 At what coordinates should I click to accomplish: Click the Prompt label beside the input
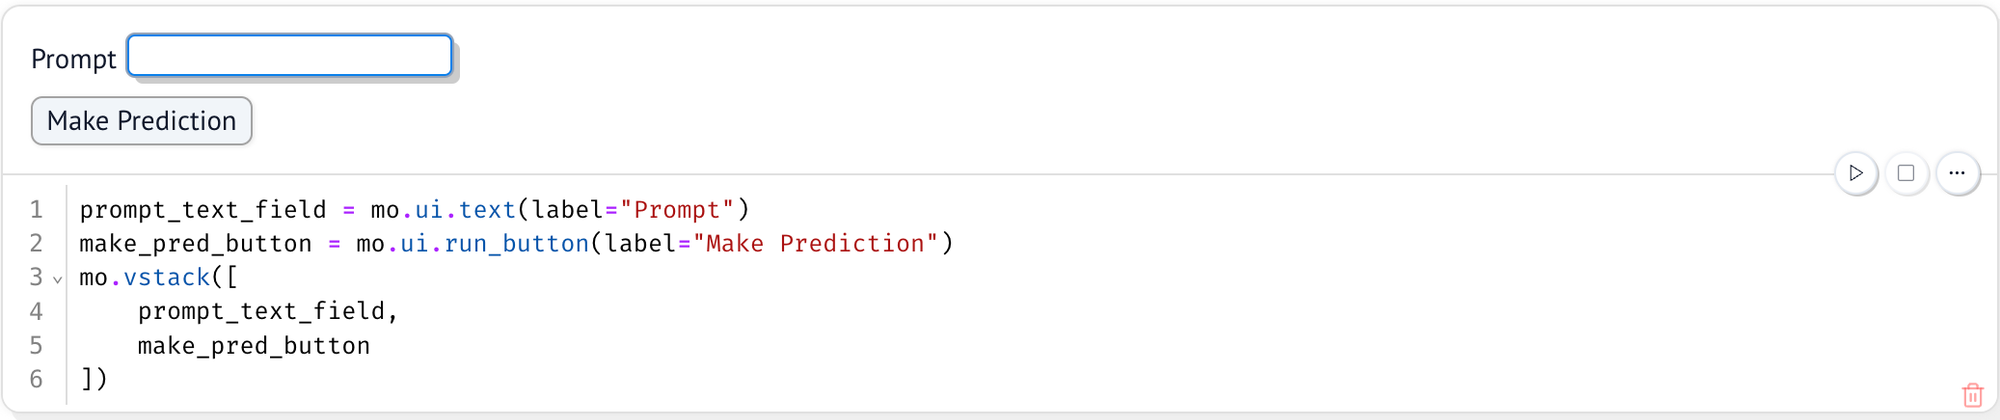(x=74, y=59)
